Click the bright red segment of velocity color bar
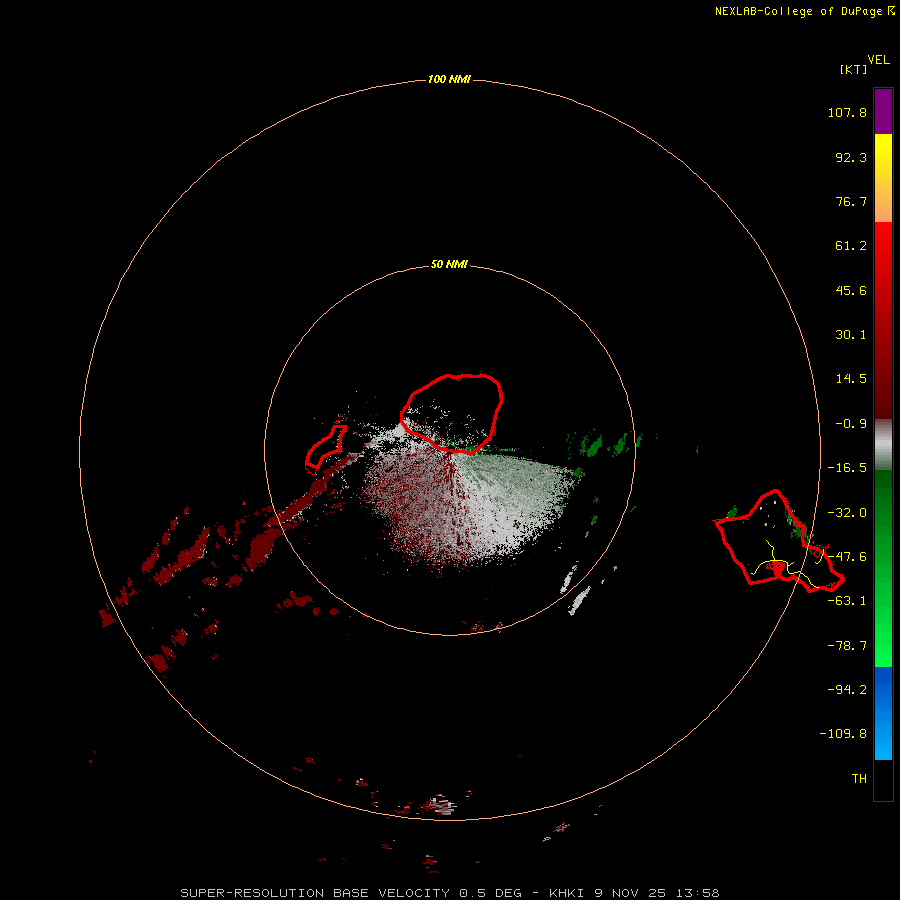 (883, 320)
